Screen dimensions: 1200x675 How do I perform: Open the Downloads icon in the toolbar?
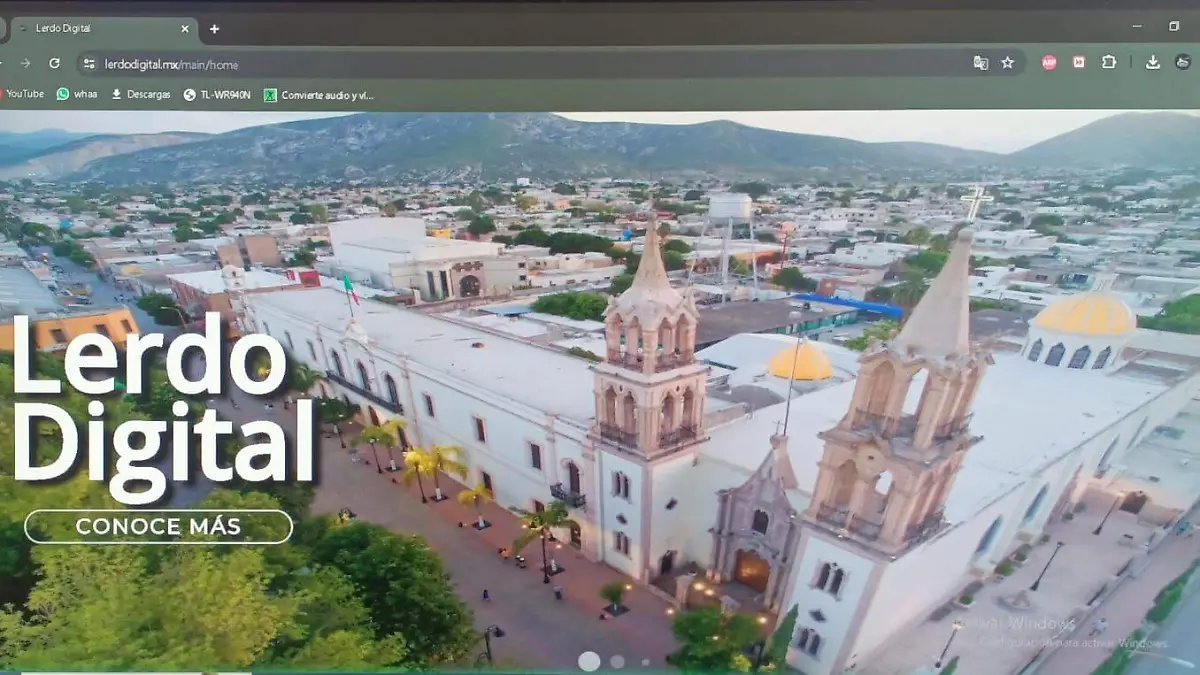pyautogui.click(x=1153, y=63)
